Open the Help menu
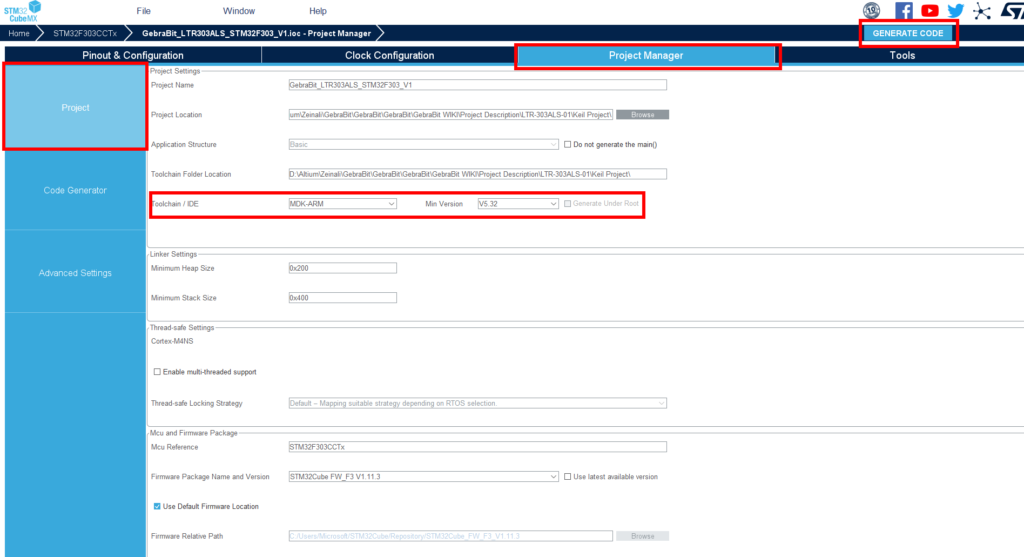The image size is (1024, 557). click(x=318, y=11)
